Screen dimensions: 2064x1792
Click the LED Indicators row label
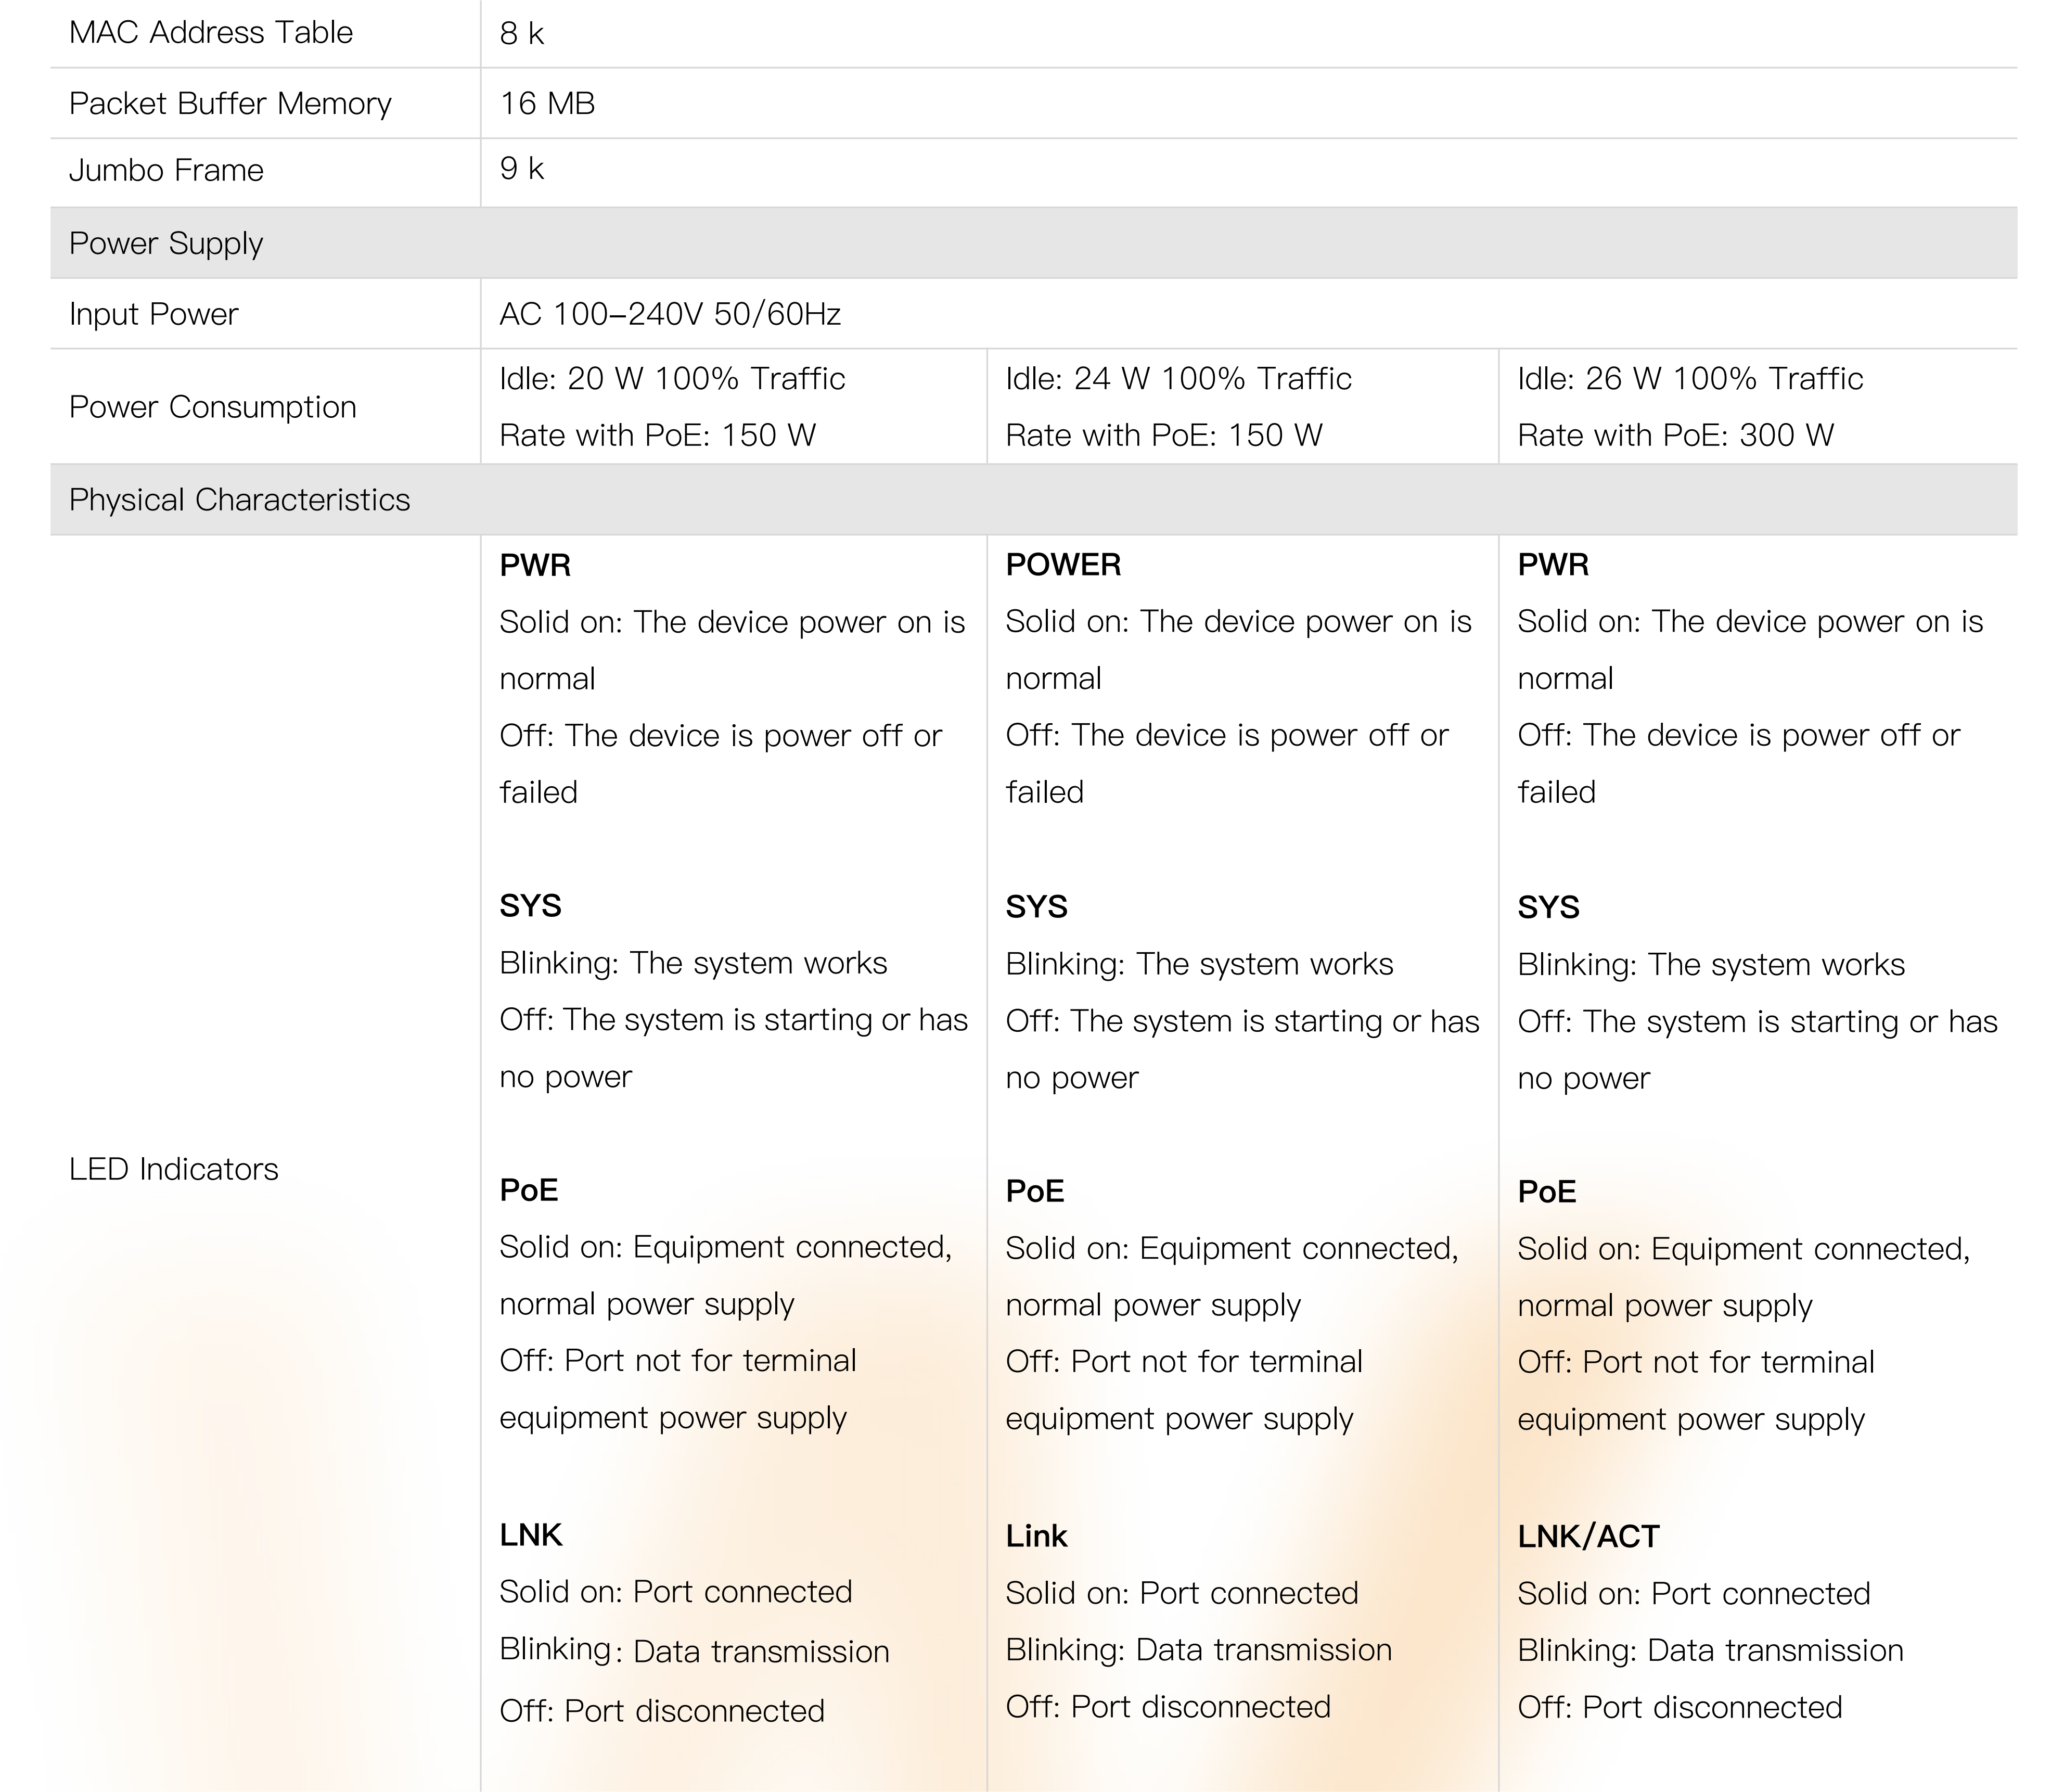click(173, 1169)
